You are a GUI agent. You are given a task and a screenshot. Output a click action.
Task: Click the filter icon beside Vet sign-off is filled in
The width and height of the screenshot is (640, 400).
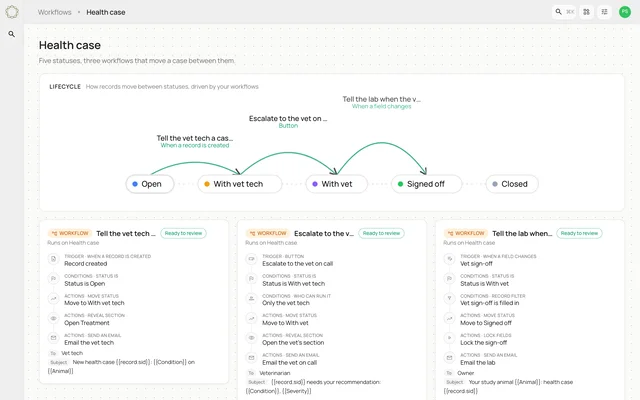(449, 299)
